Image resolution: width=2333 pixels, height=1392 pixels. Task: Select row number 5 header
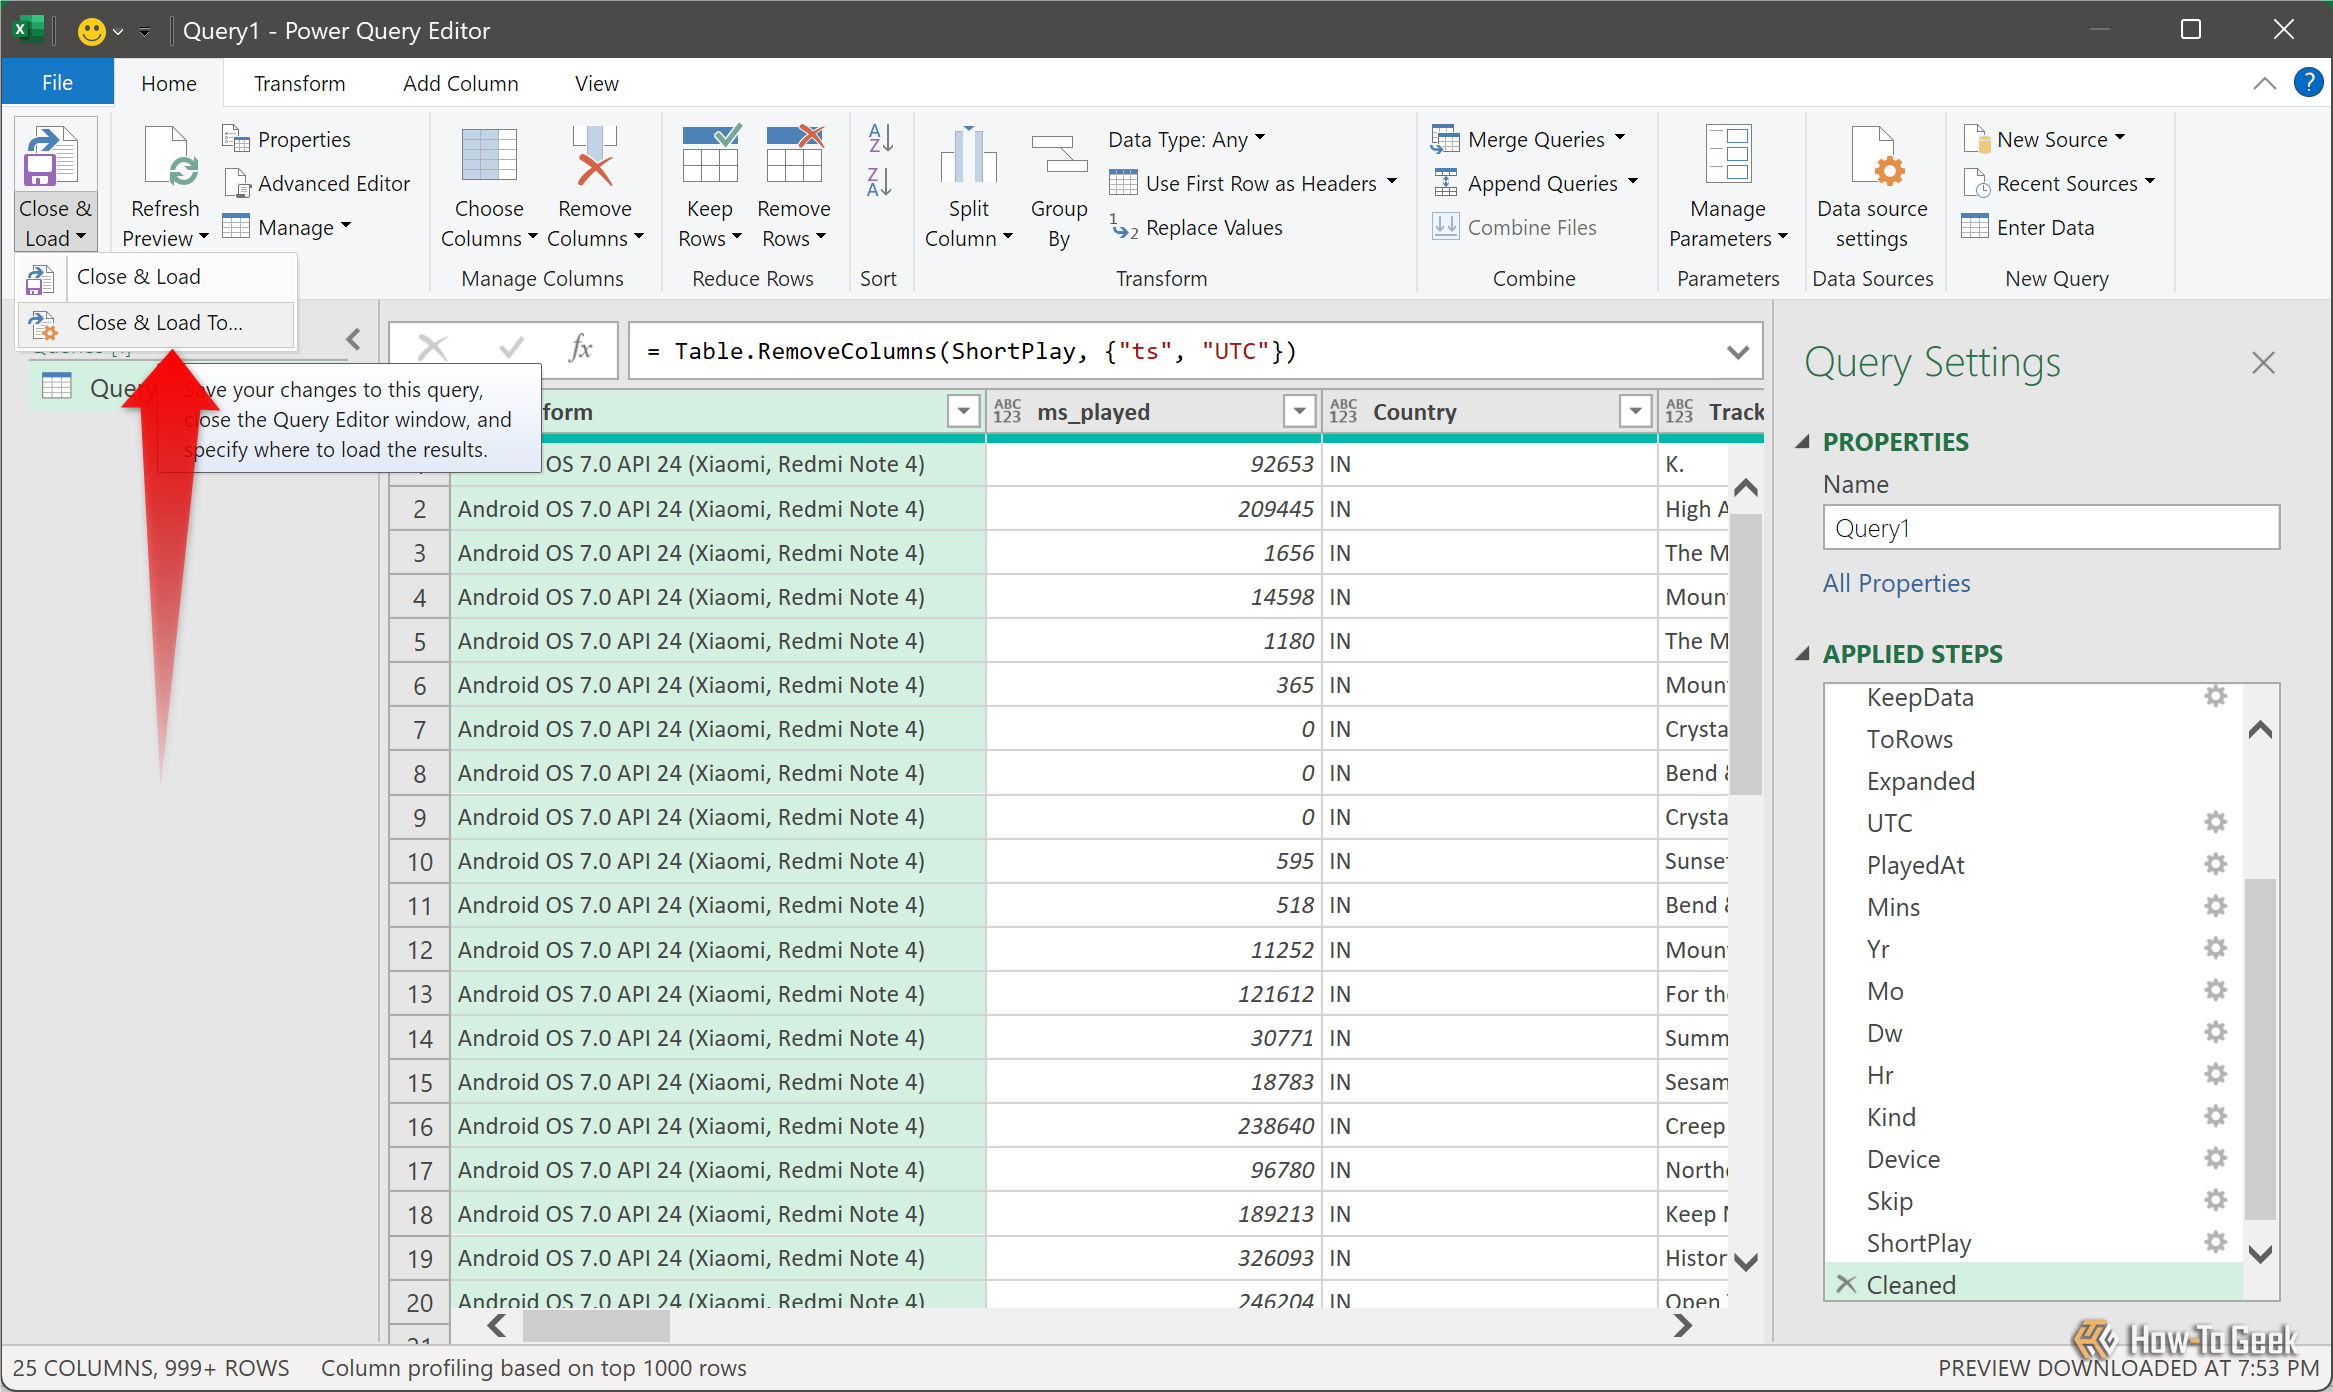(419, 641)
